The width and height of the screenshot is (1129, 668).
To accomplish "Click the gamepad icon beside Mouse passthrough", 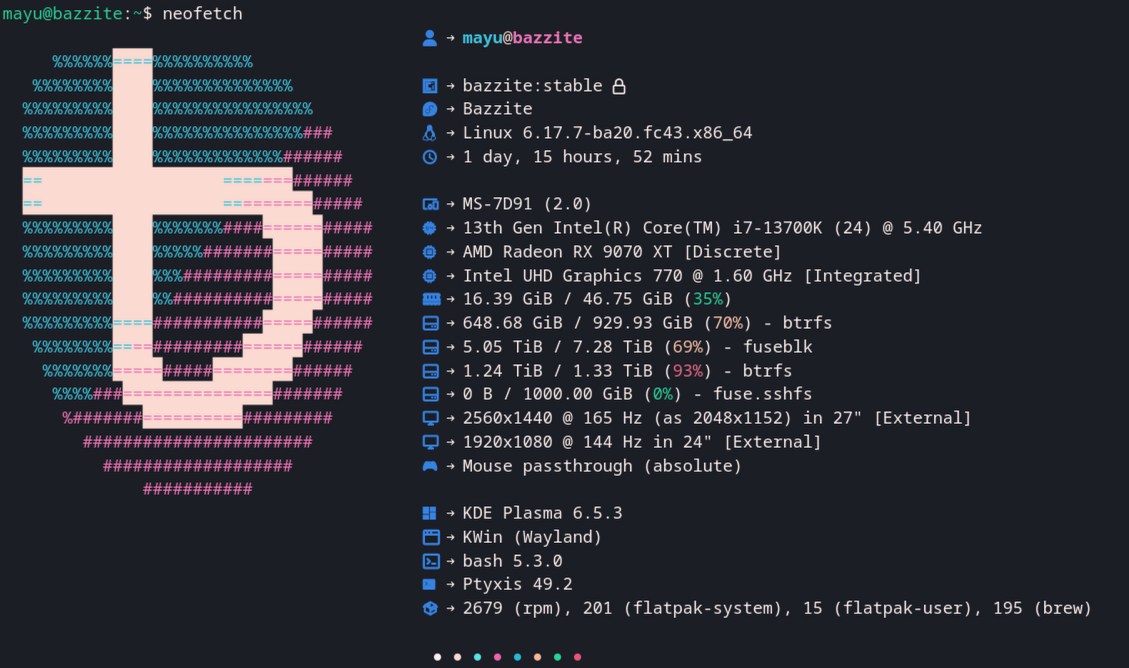I will (x=430, y=466).
